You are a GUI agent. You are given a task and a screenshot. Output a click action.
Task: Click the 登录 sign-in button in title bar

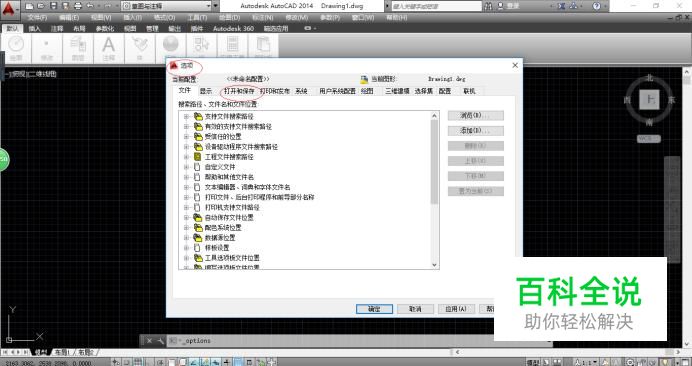508,6
